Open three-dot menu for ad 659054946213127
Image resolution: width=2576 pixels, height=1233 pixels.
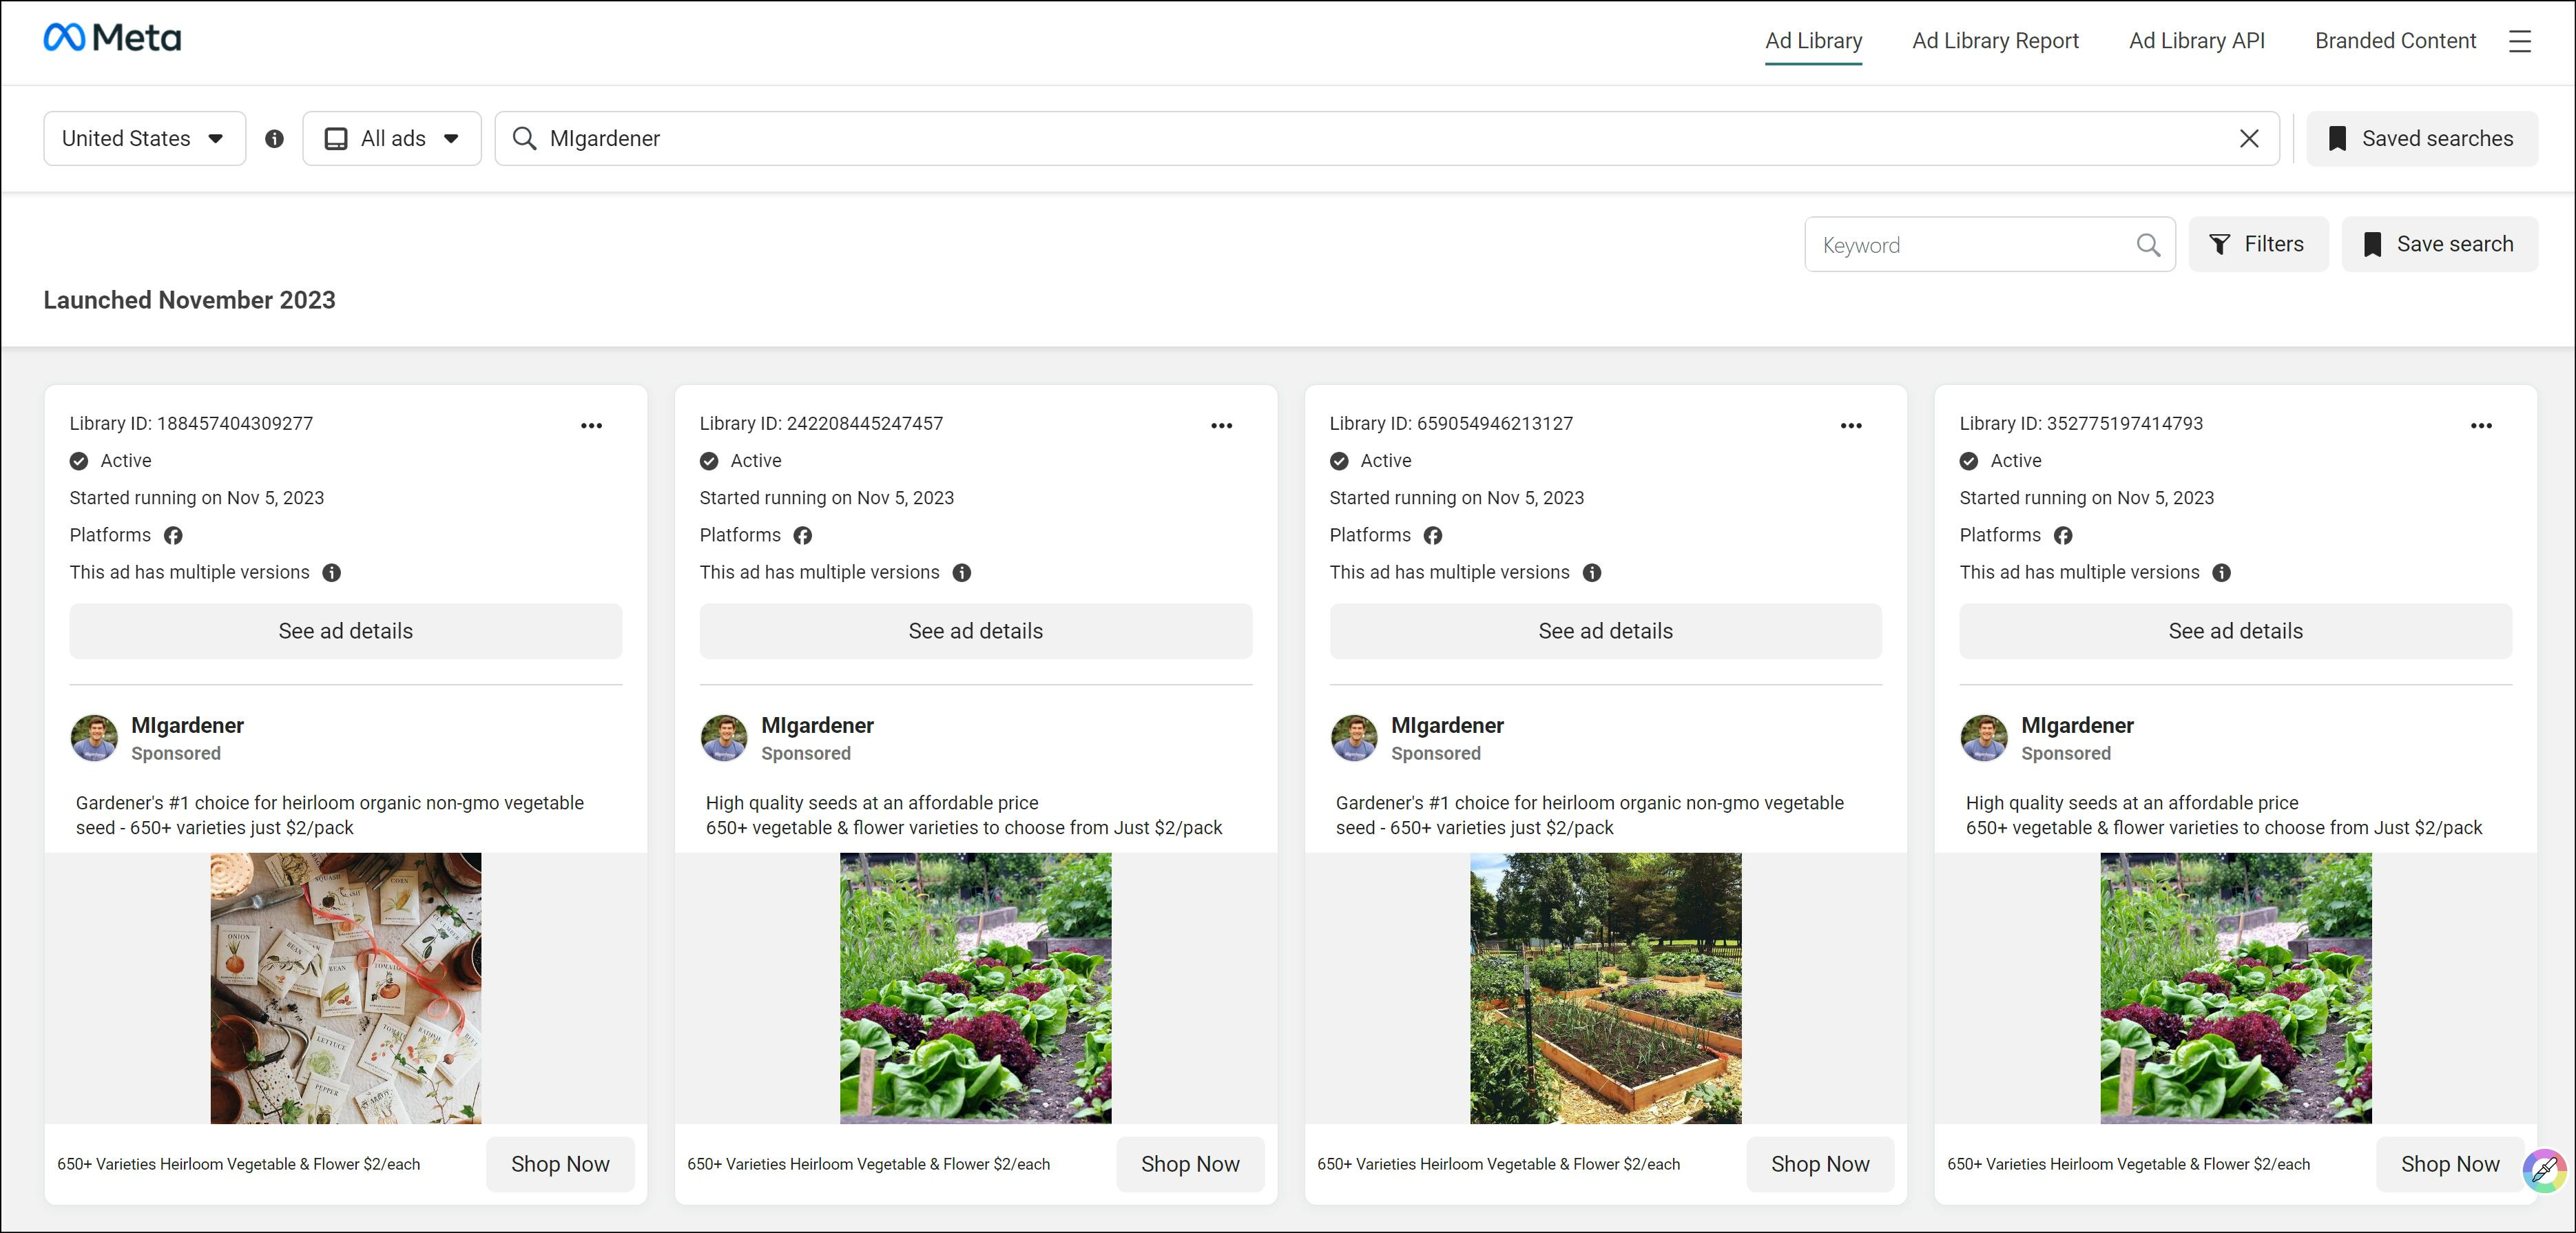[1852, 426]
